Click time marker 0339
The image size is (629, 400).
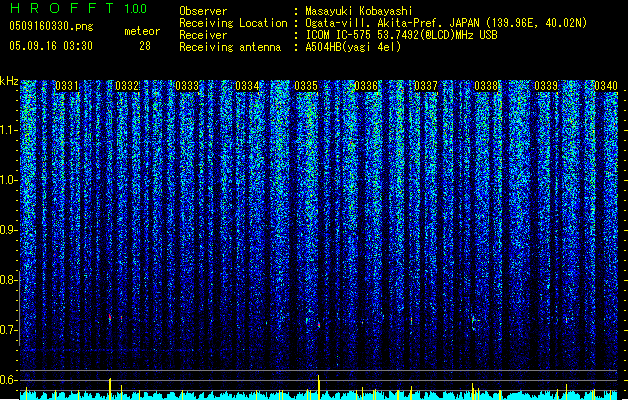(546, 86)
